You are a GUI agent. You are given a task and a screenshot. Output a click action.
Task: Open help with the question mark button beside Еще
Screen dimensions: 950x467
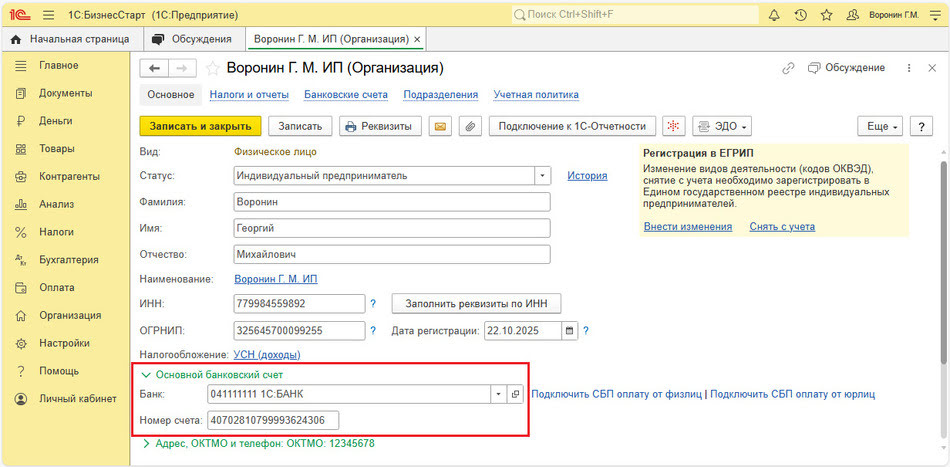(921, 127)
